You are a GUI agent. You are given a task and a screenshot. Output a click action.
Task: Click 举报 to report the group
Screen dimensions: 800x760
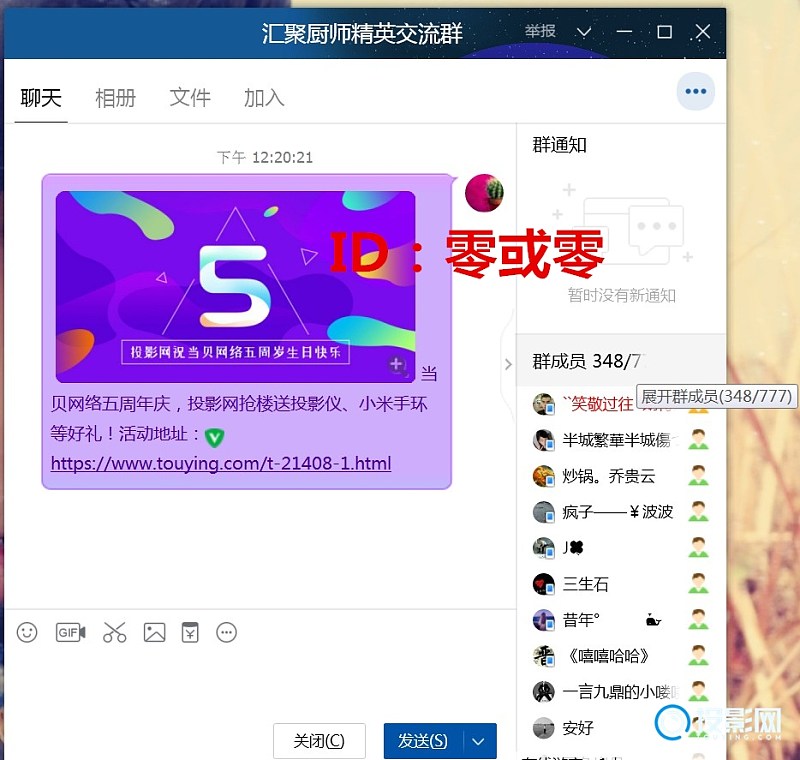(x=540, y=32)
